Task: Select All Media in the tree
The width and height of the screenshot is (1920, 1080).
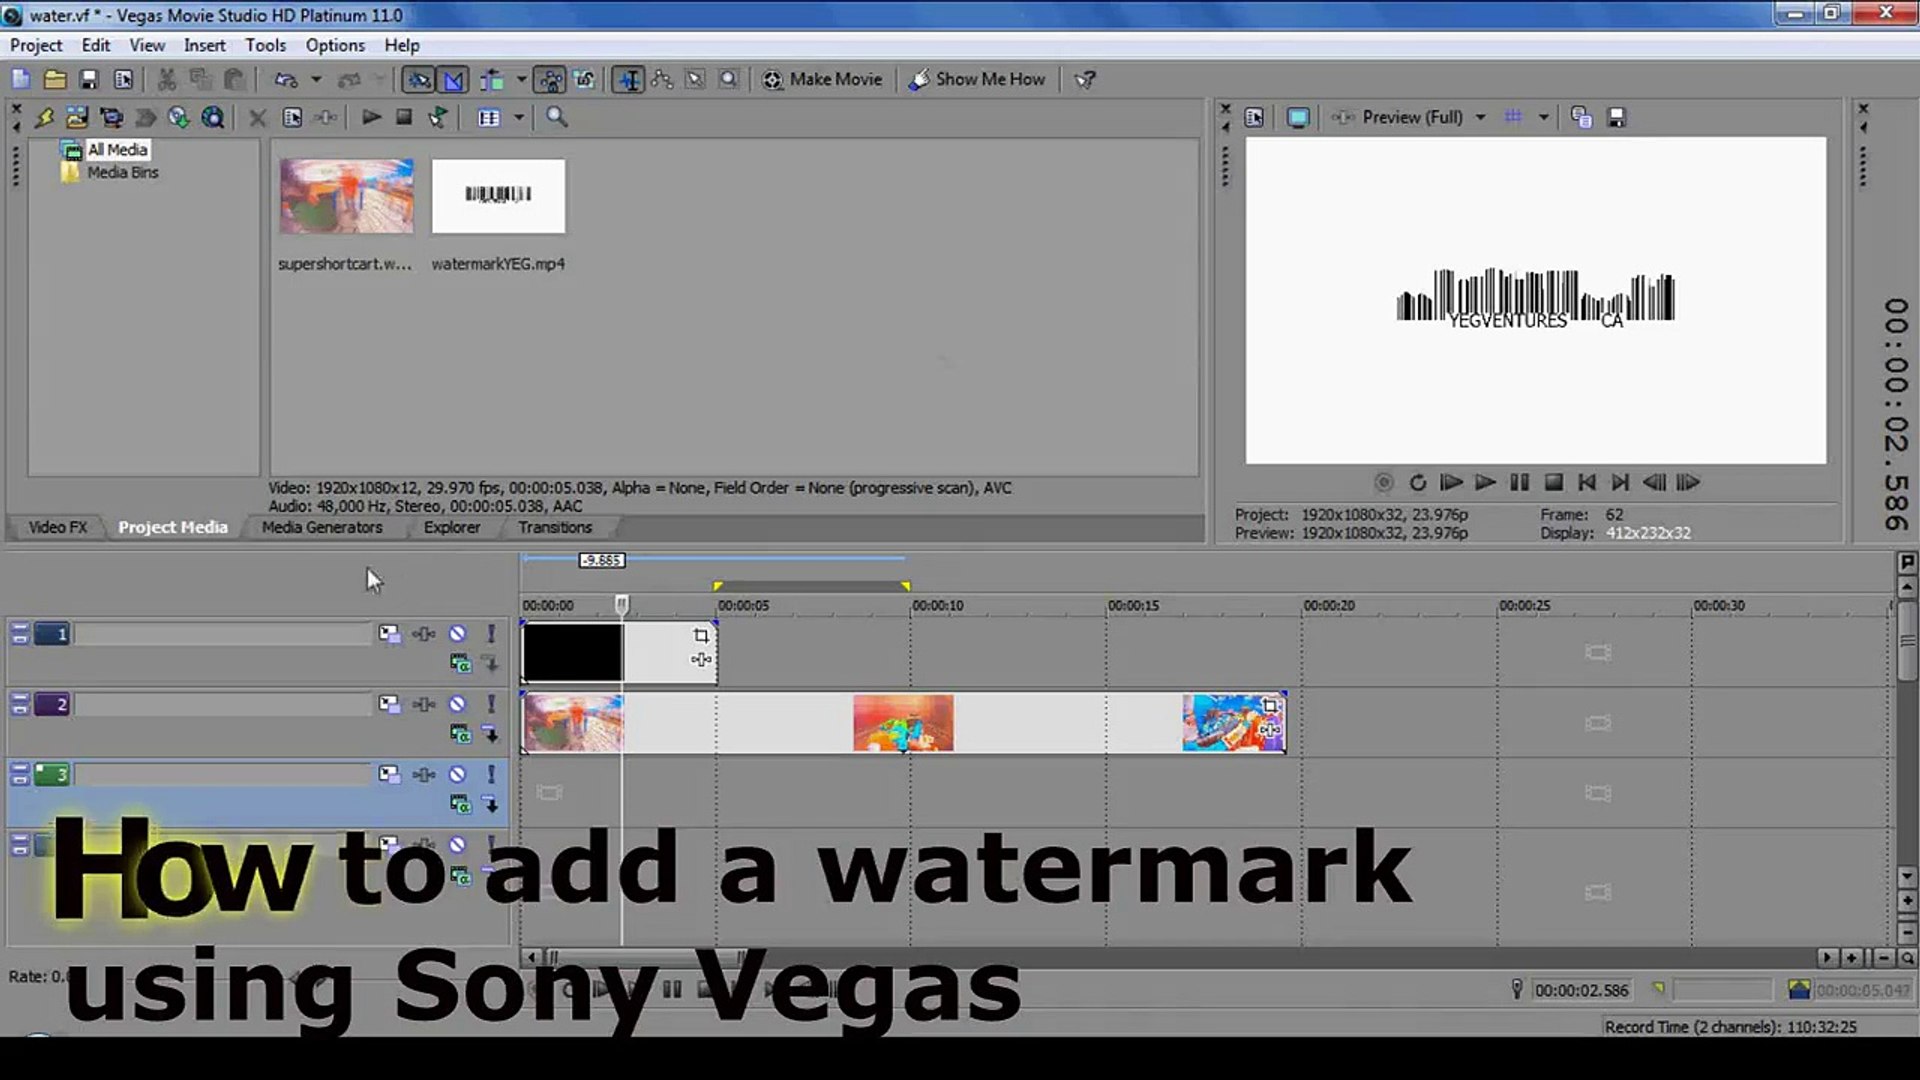Action: coord(117,149)
